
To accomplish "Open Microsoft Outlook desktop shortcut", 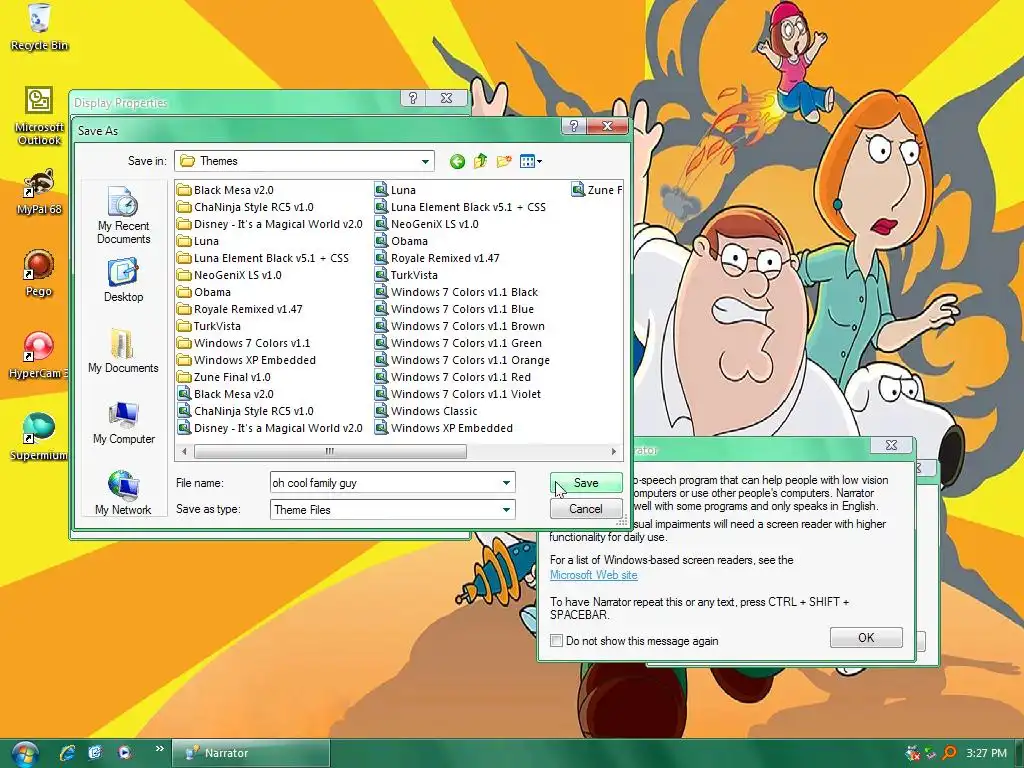I will click(39, 116).
